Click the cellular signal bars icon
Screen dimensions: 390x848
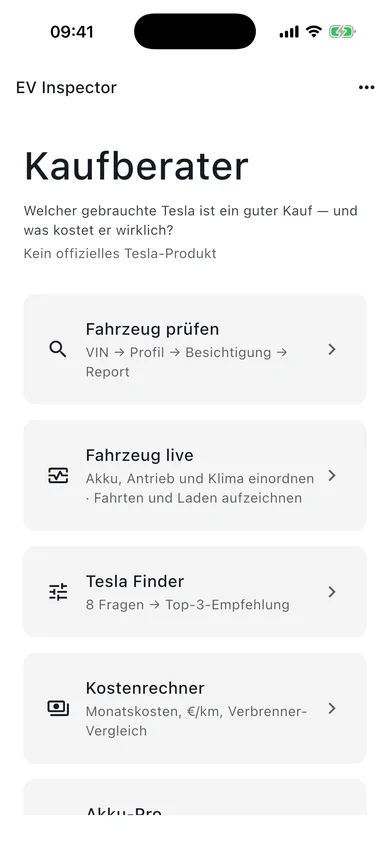(289, 32)
